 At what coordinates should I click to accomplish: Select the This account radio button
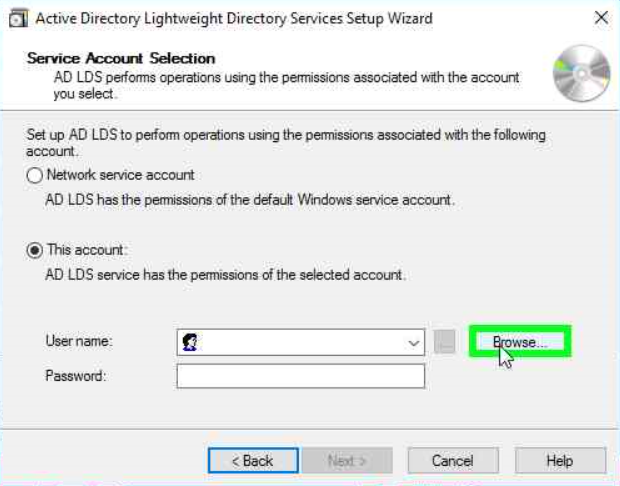(35, 250)
